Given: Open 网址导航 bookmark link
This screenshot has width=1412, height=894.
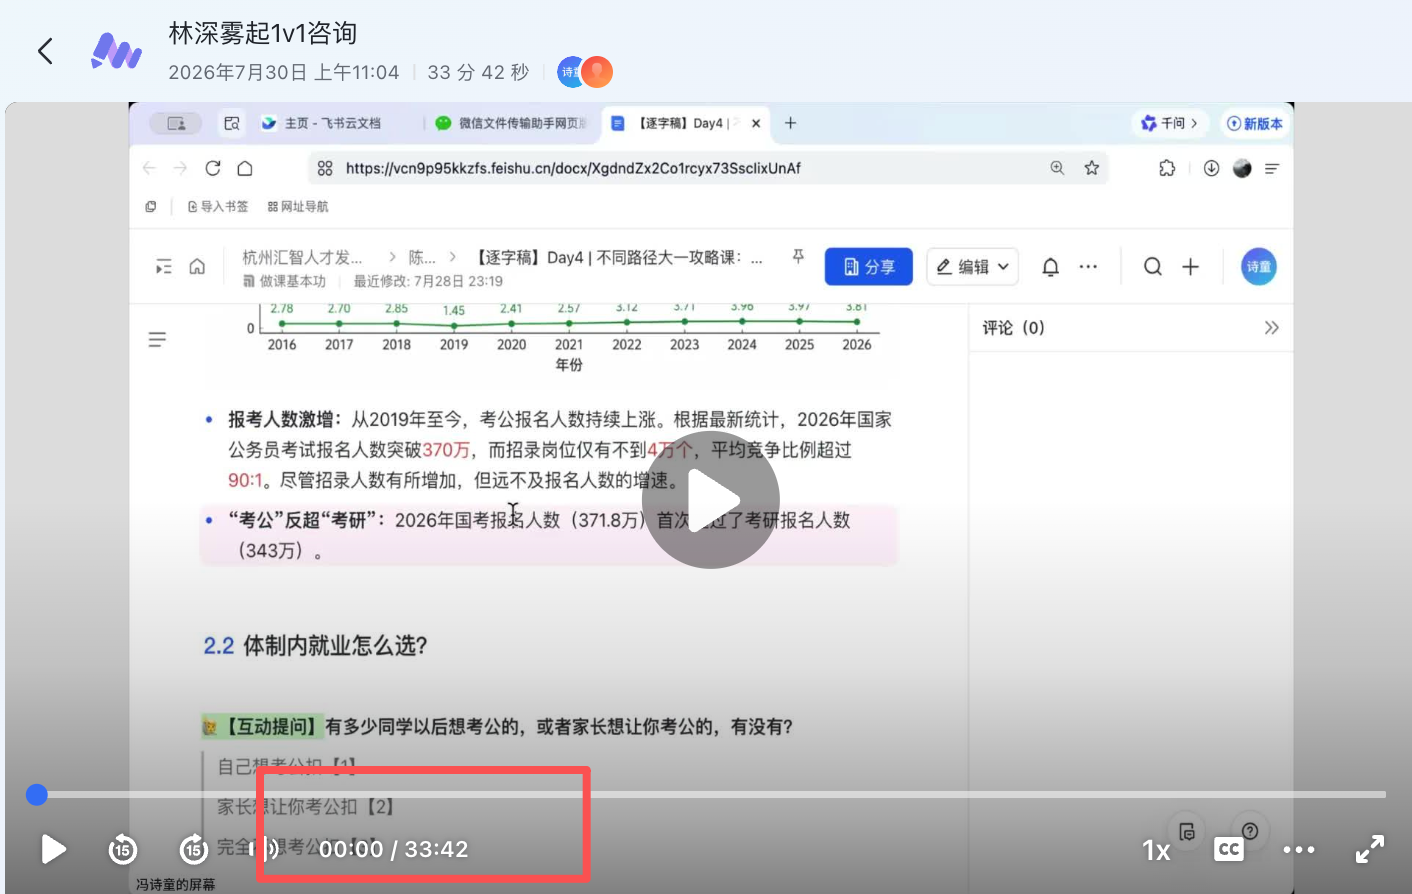Looking at the screenshot, I should pyautogui.click(x=298, y=207).
